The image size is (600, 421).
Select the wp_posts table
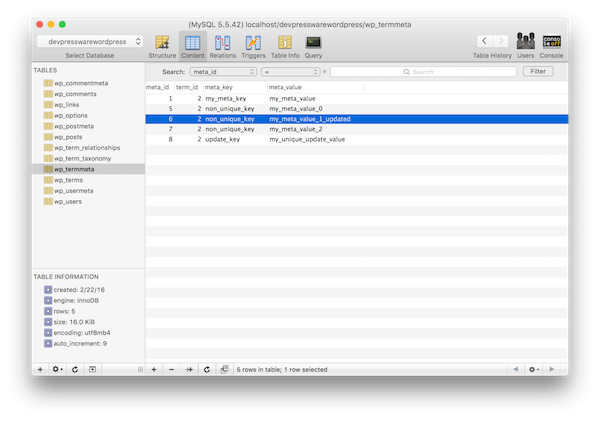(x=88, y=137)
